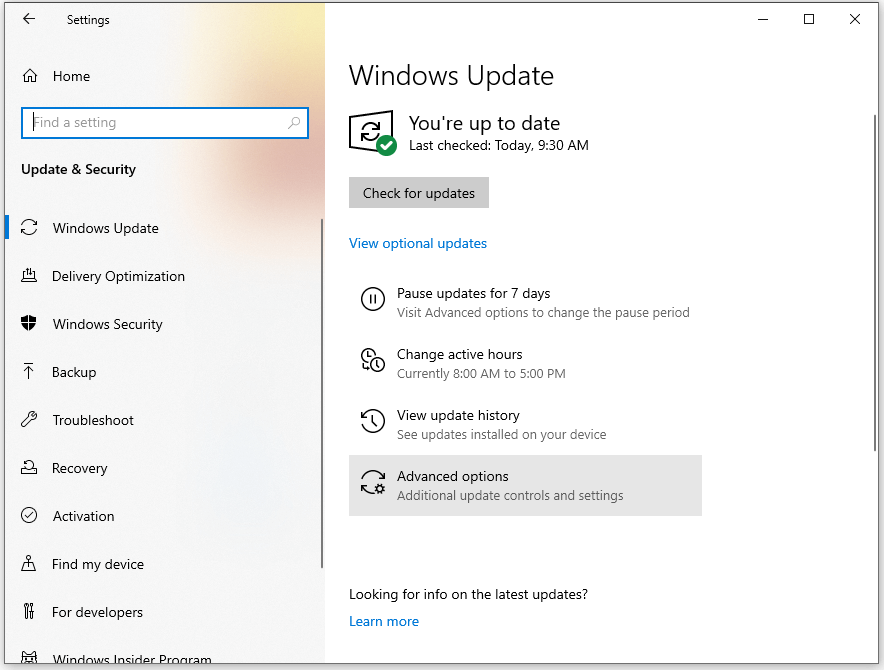Click the active hours clock icon
This screenshot has width=884, height=670.
click(373, 360)
